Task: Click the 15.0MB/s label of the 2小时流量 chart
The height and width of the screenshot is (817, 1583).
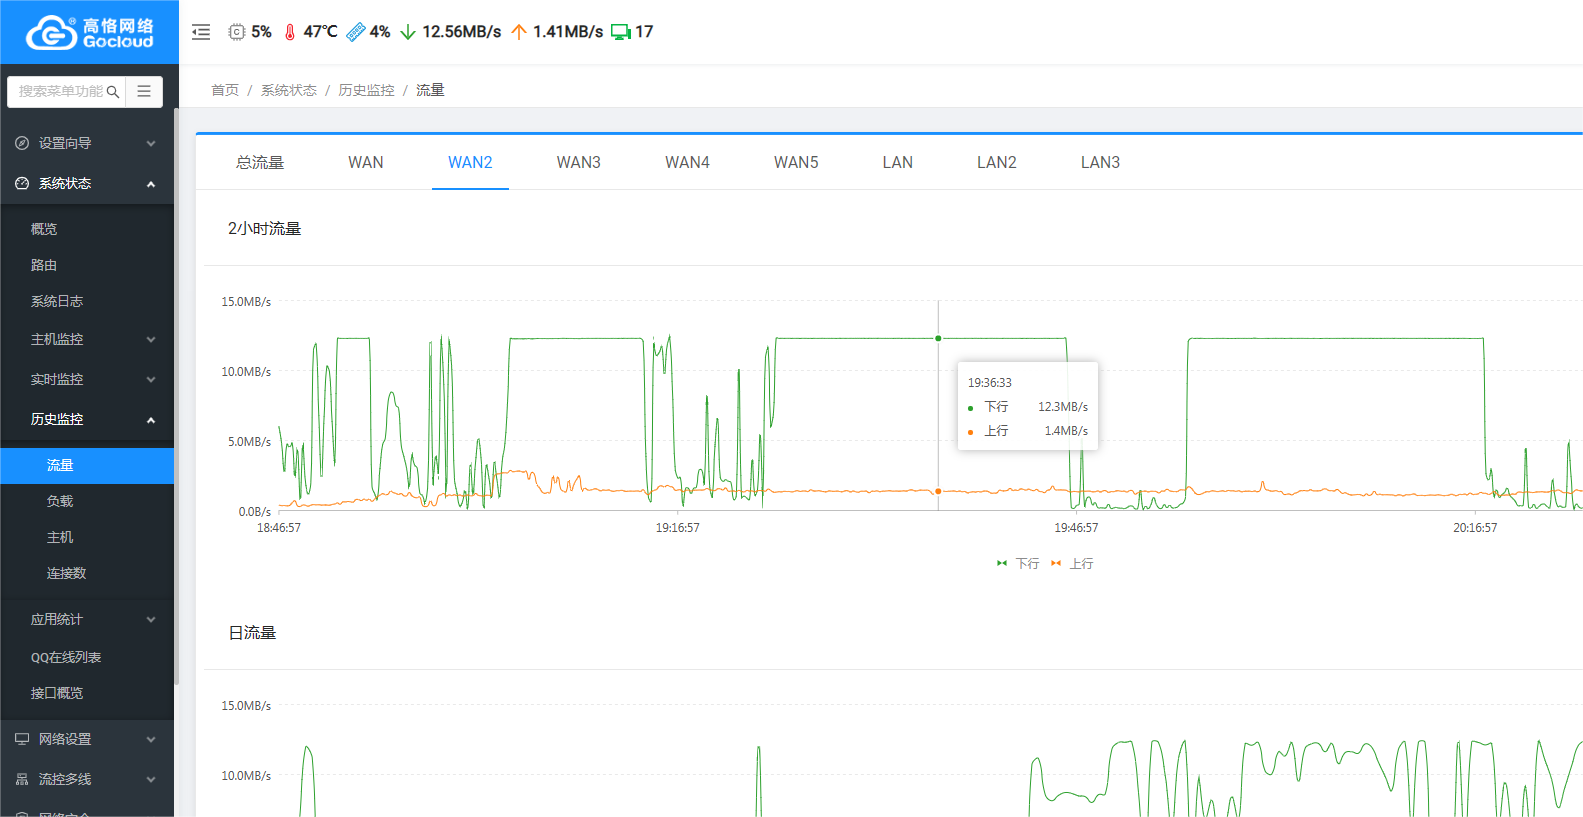Action: tap(246, 301)
